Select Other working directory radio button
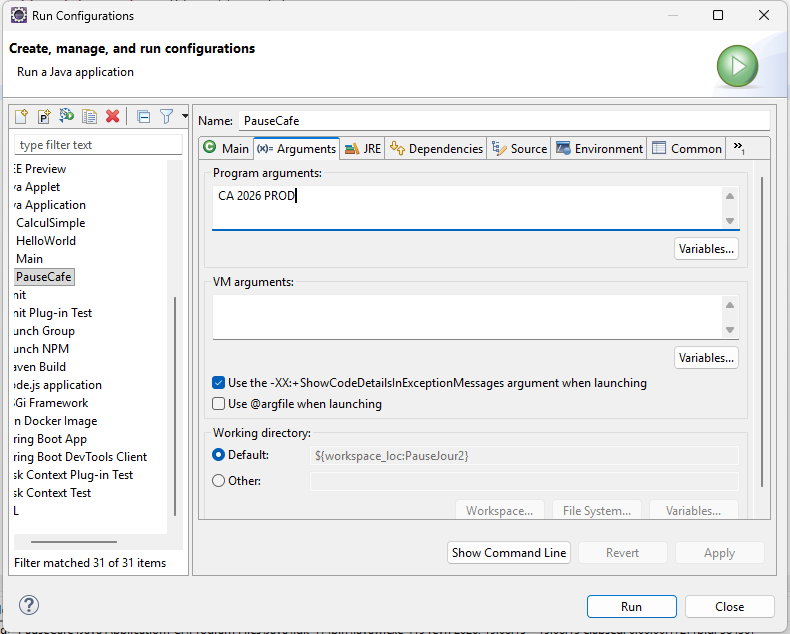Image resolution: width=790 pixels, height=634 pixels. 219,481
